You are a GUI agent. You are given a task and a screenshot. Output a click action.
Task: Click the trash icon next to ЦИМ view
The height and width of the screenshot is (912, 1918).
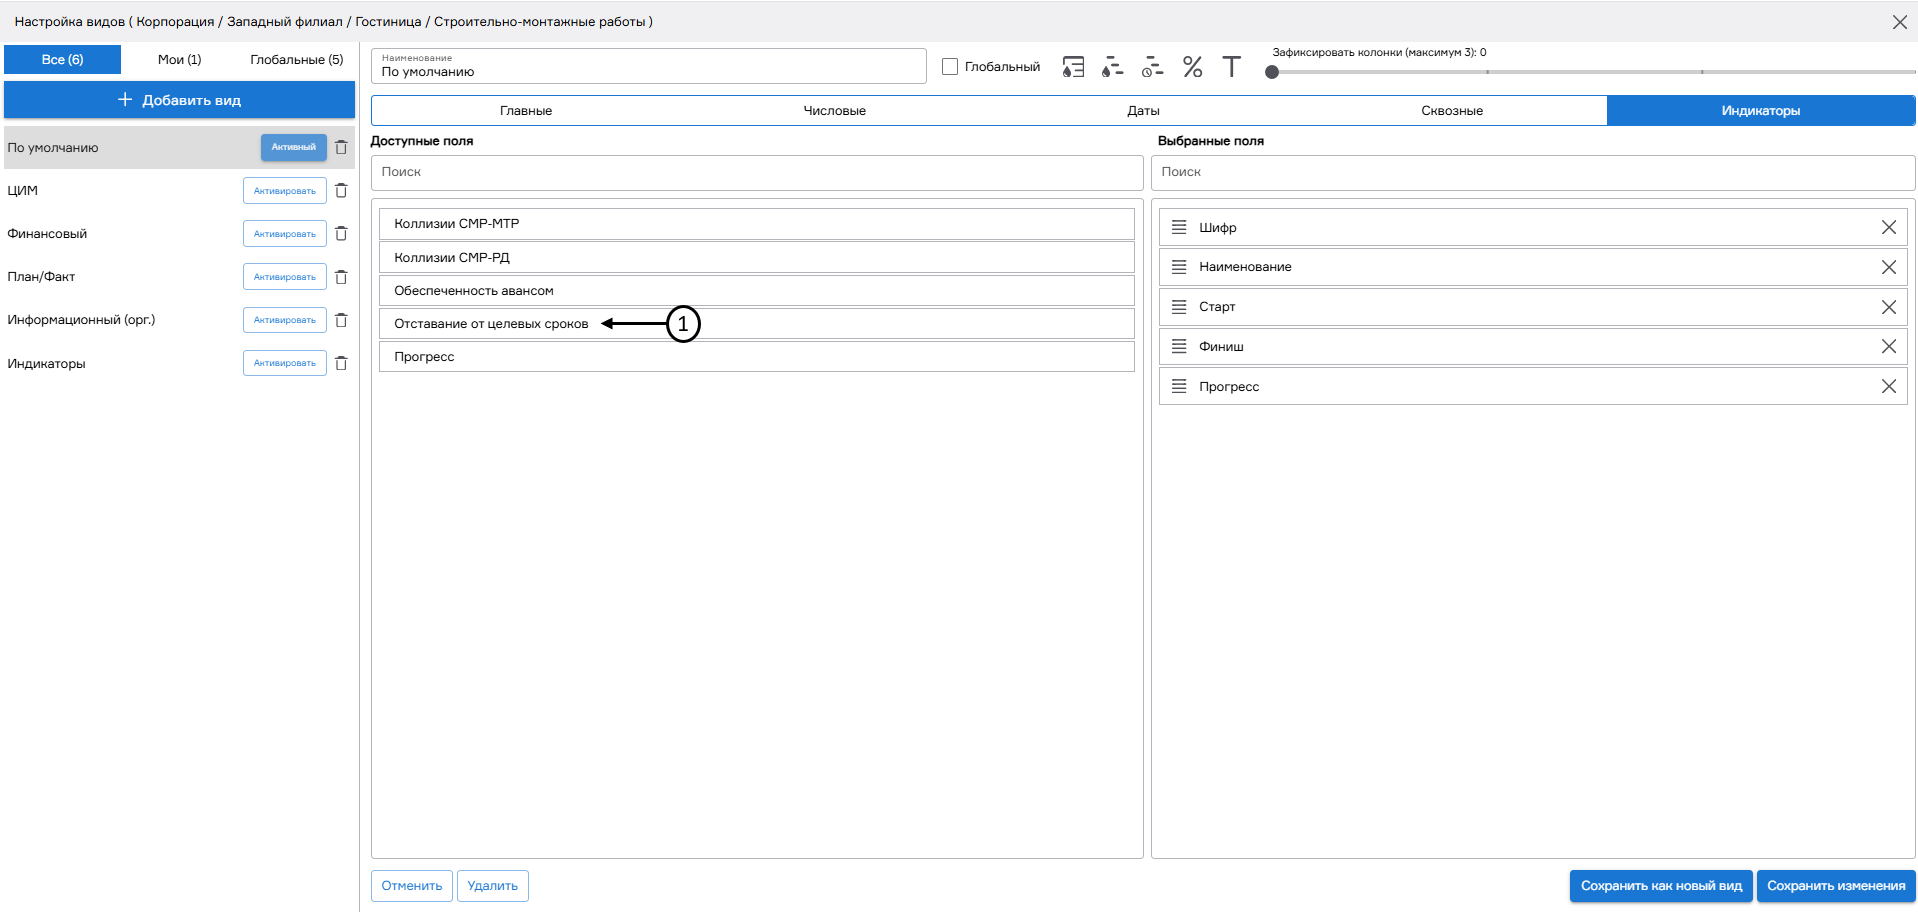tap(341, 190)
